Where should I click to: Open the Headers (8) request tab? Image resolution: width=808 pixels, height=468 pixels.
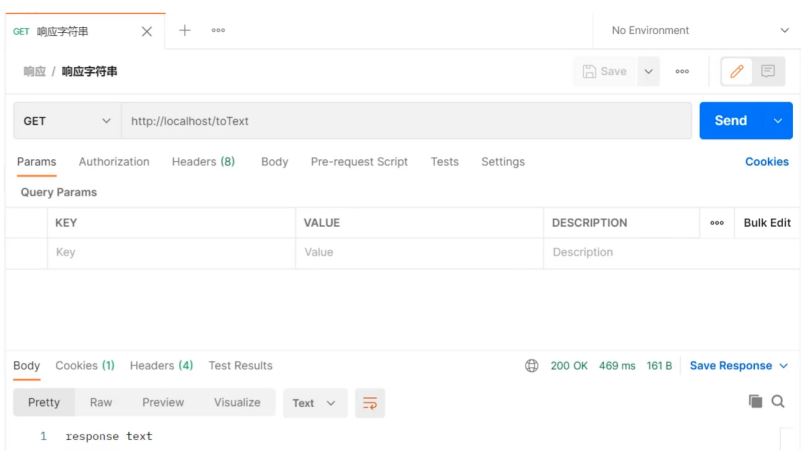[203, 162]
